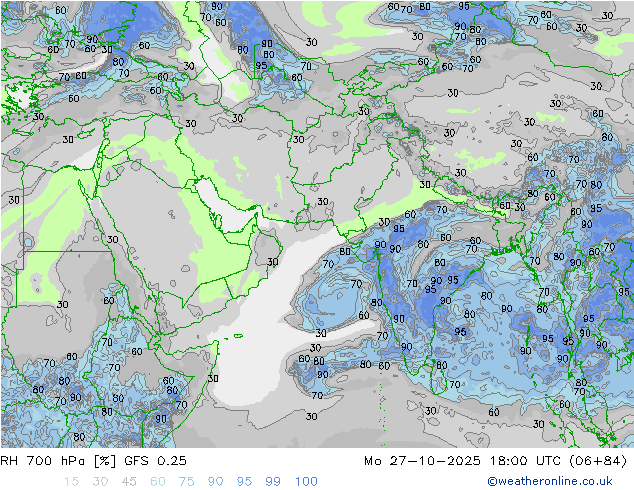Click the 'RH 700 hPa [%]' title text

click(x=58, y=461)
